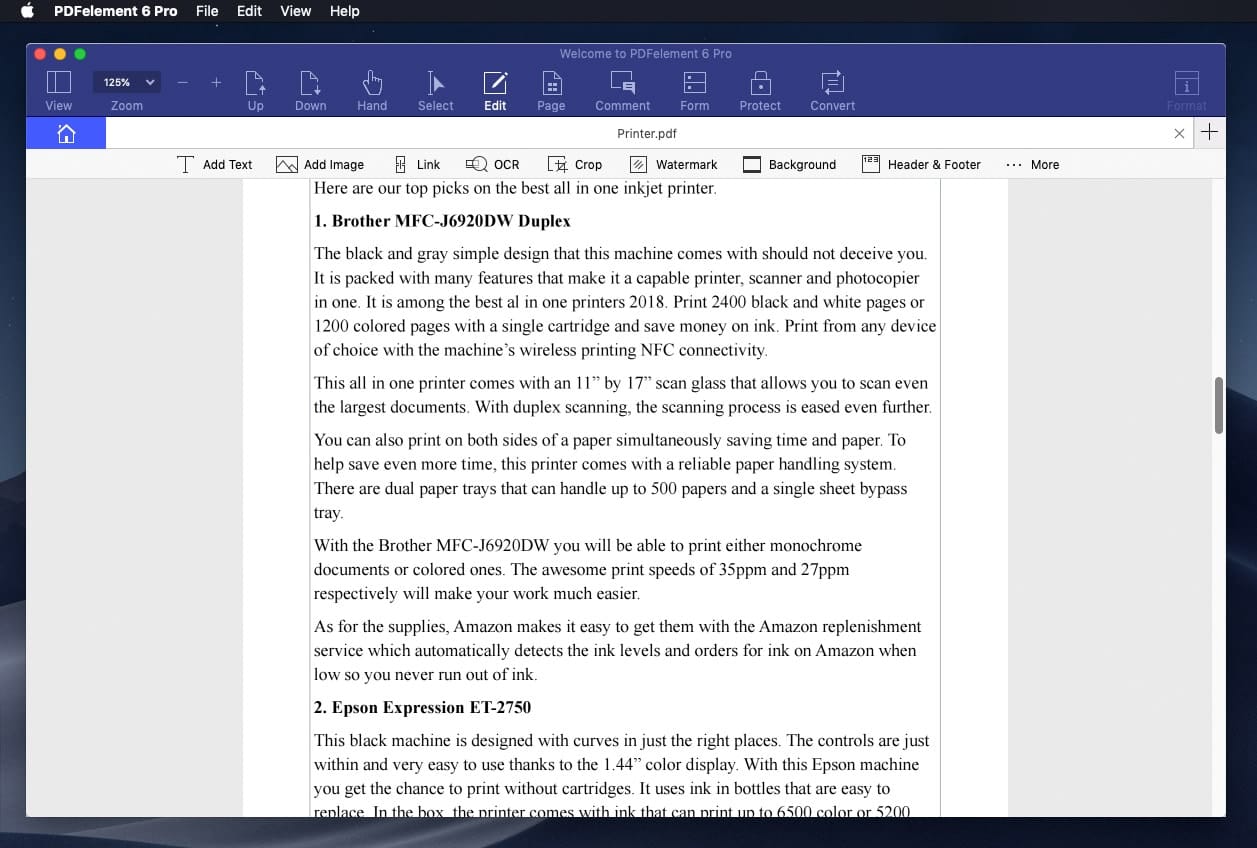Open the File menu
This screenshot has width=1257, height=848.
click(207, 11)
